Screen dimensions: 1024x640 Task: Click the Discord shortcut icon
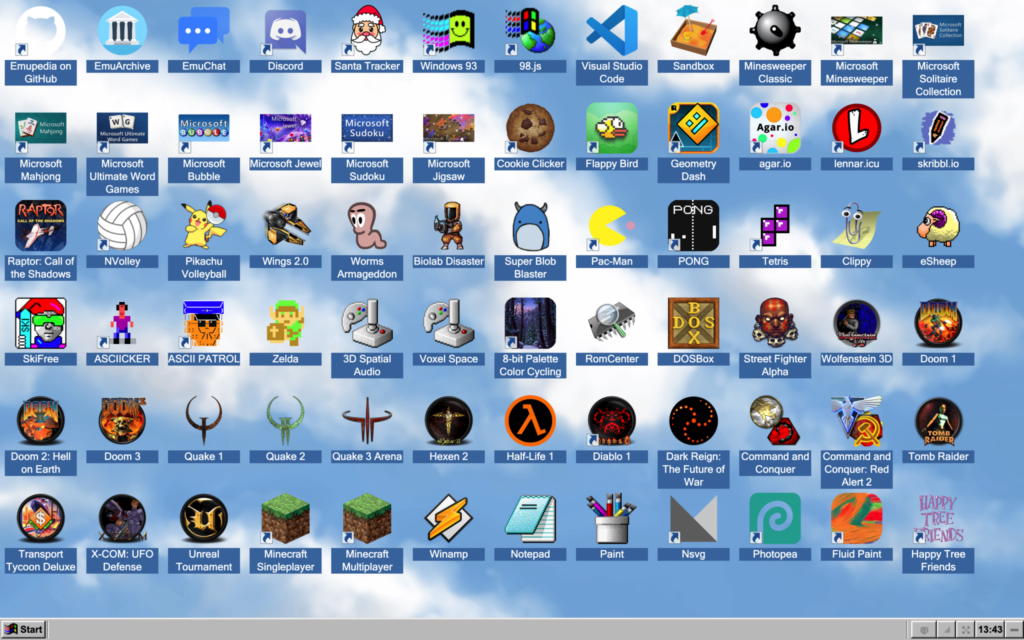coord(285,31)
